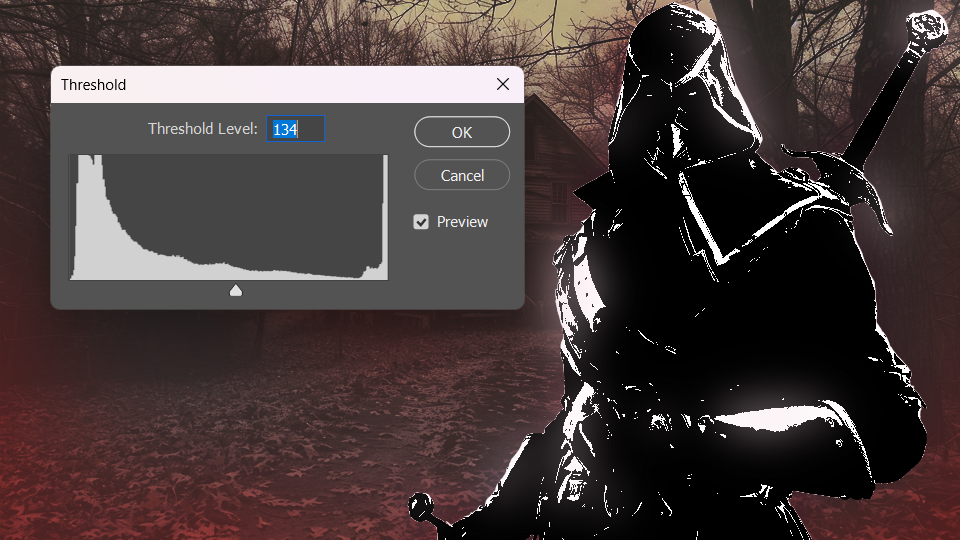
Task: Uncheck the Preview checkbox
Action: pyautogui.click(x=421, y=222)
